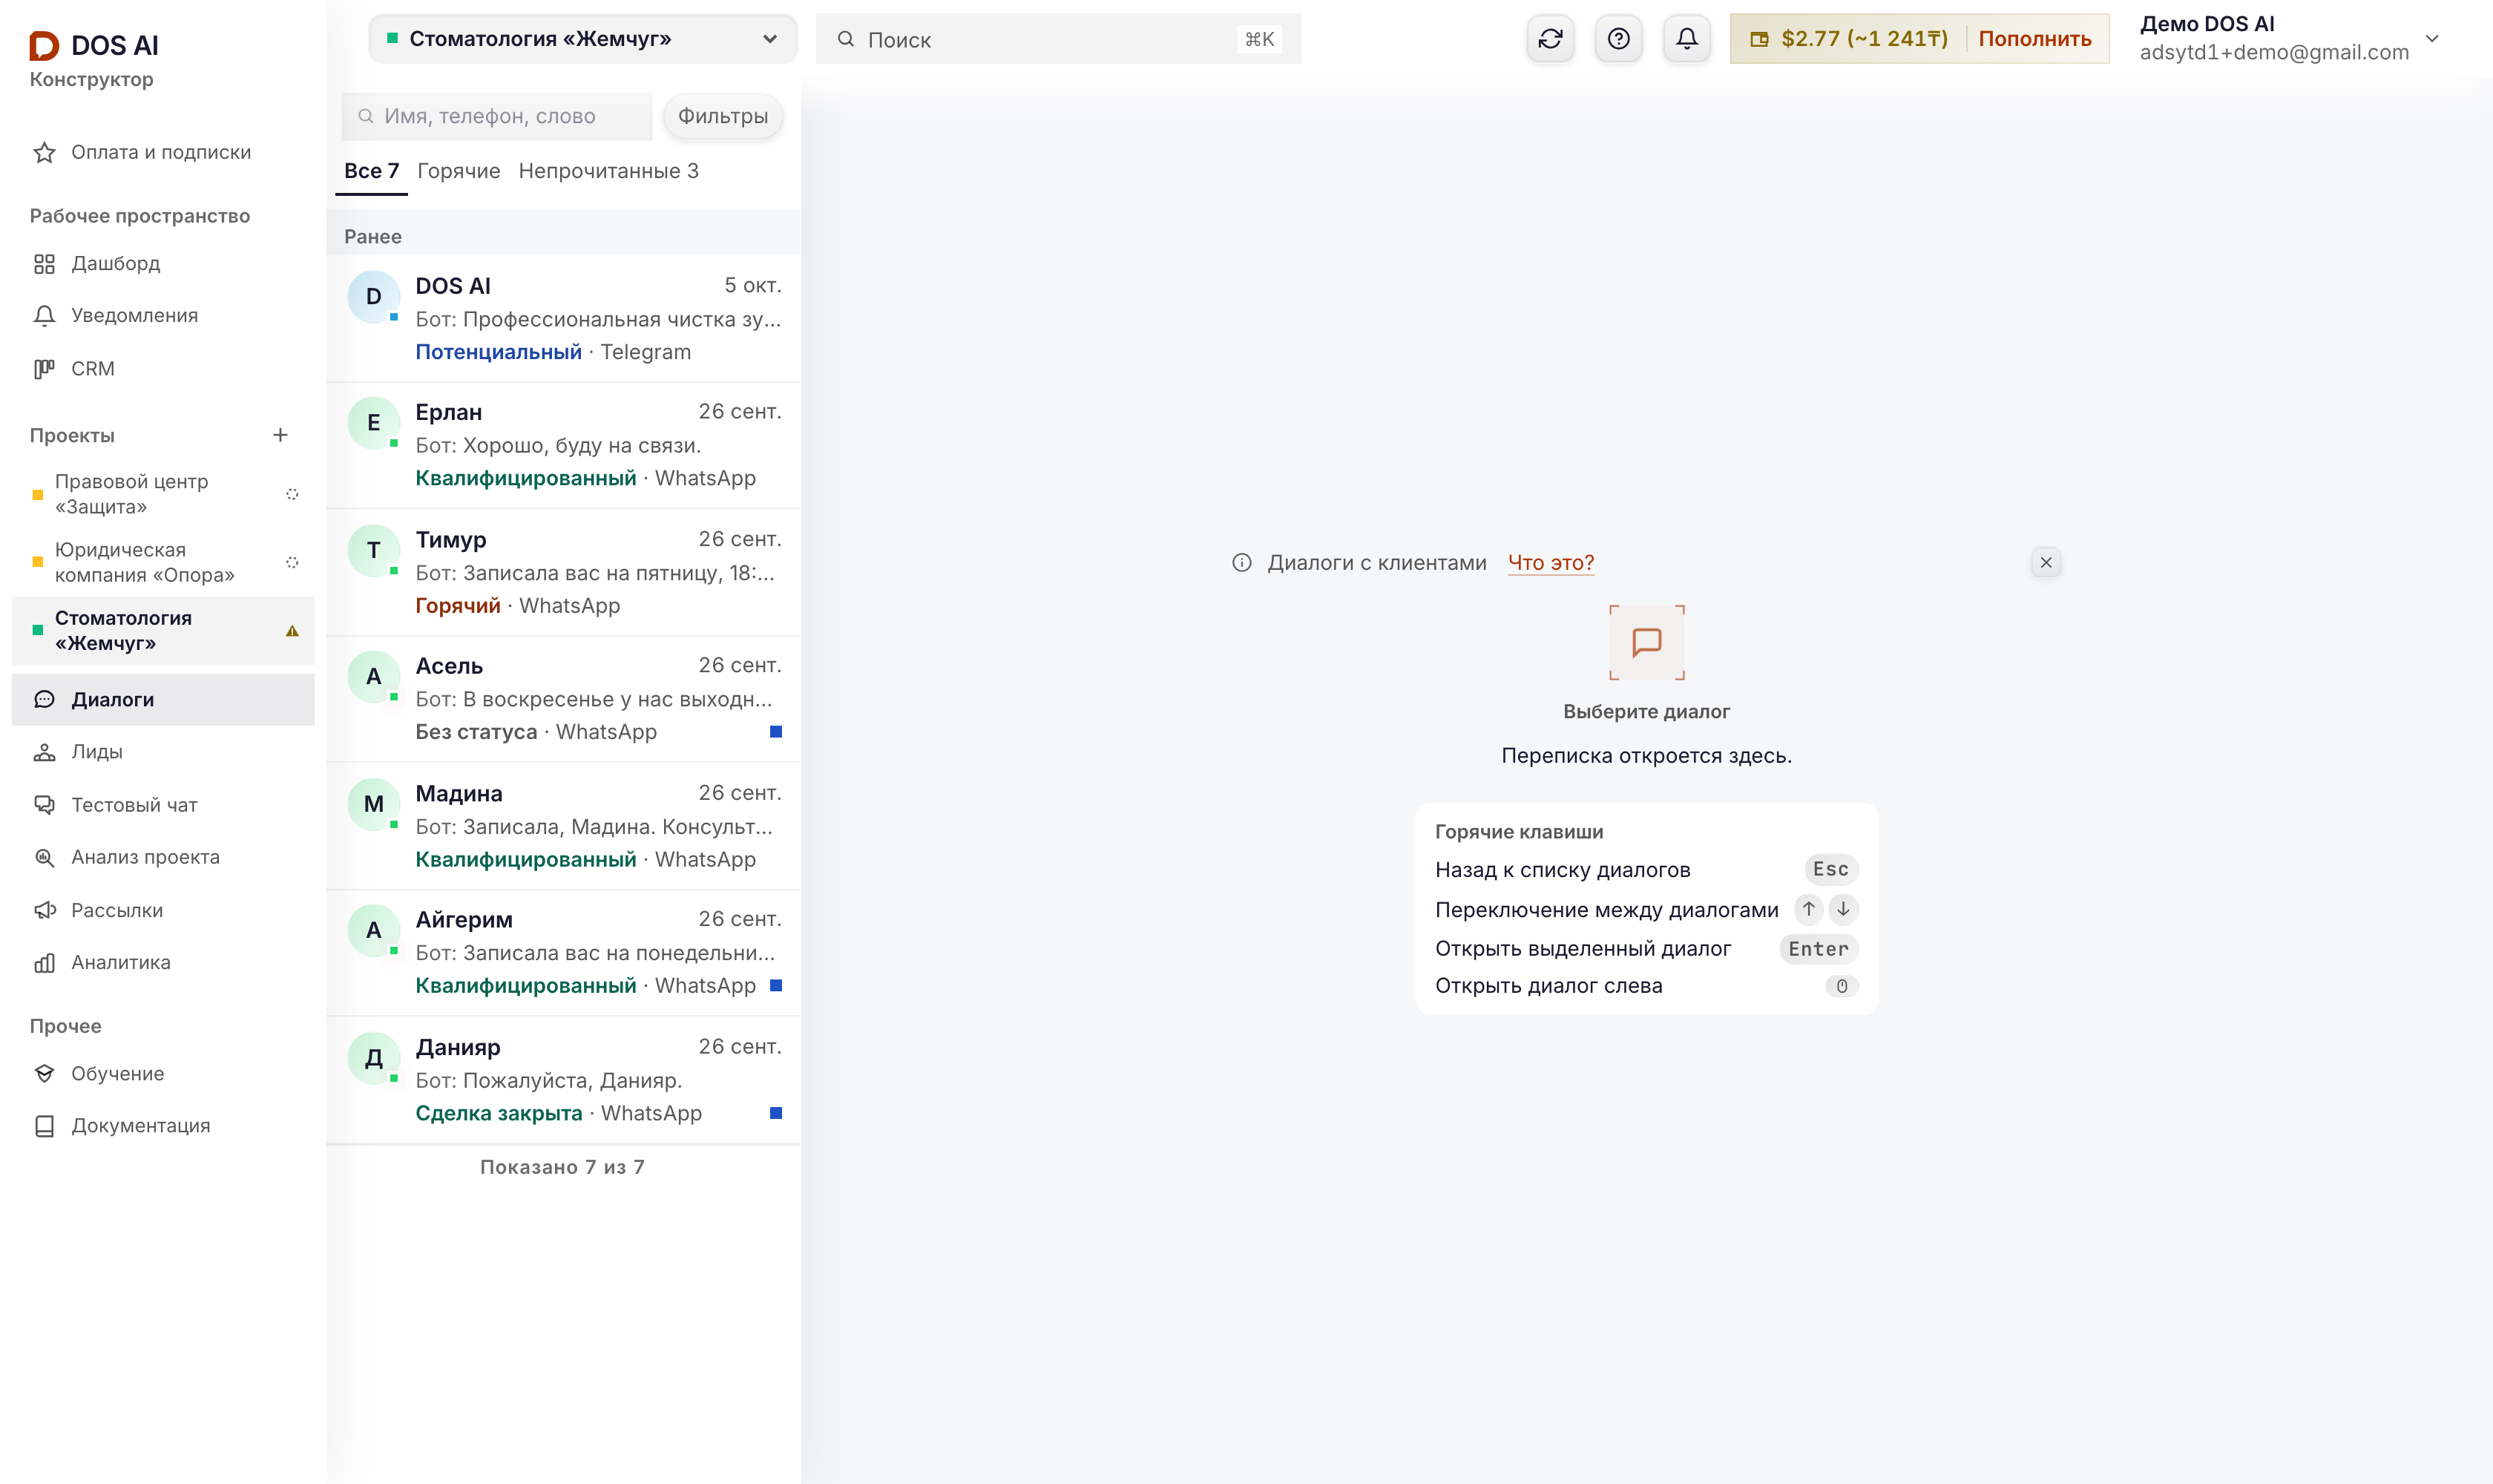The image size is (2493, 1484).
Task: Open dialog with Мадина
Action: (x=563, y=826)
